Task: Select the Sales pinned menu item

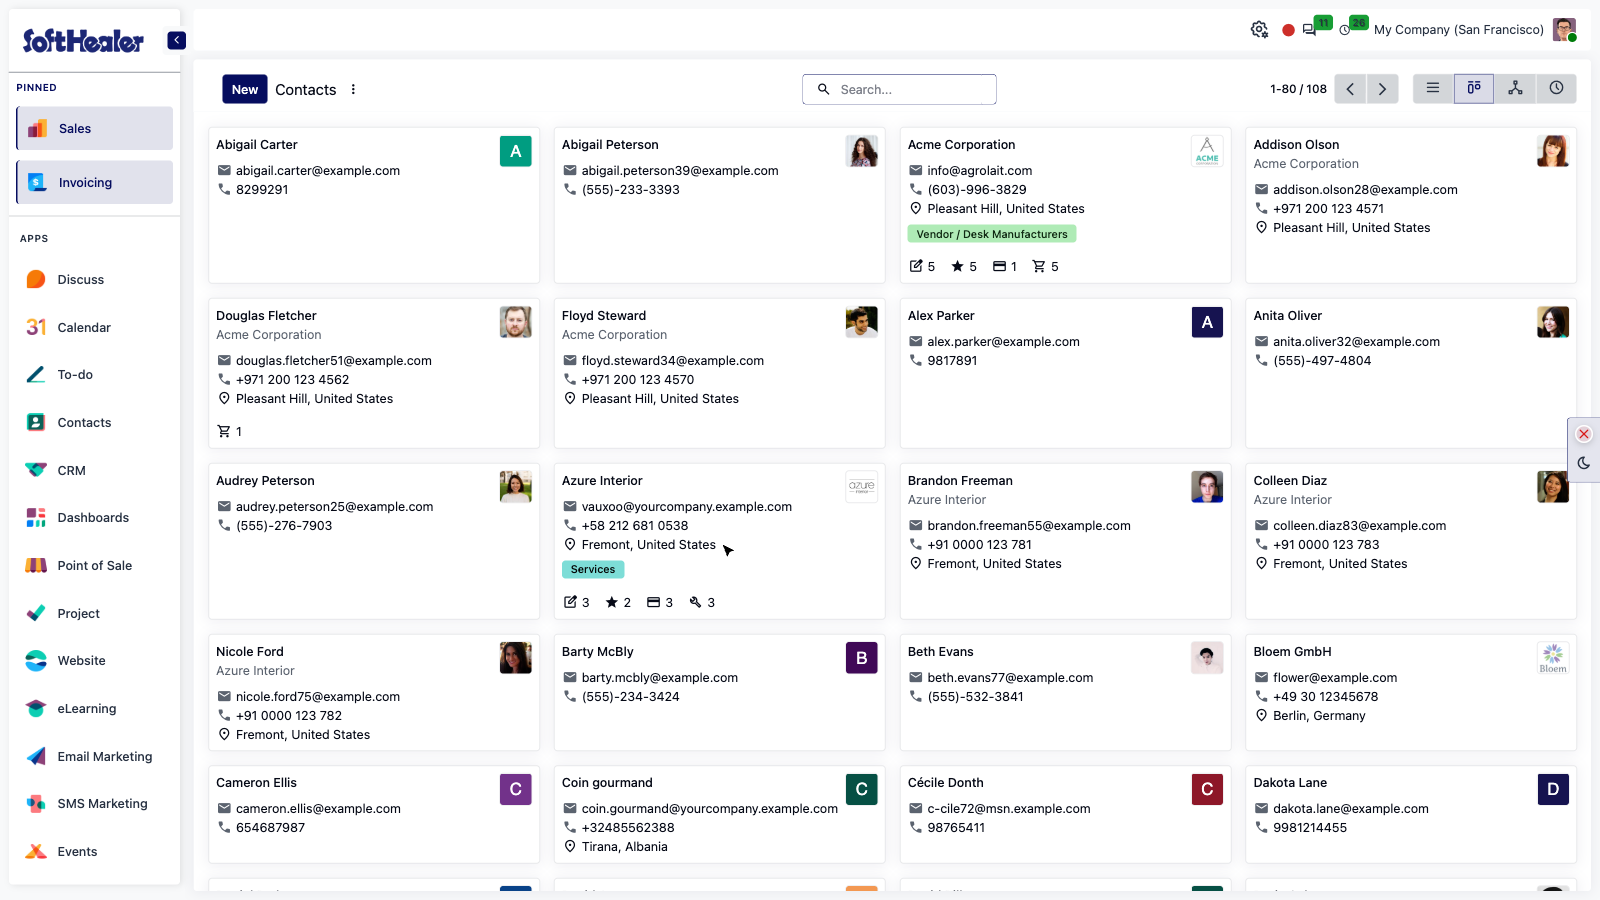Action: coord(95,129)
